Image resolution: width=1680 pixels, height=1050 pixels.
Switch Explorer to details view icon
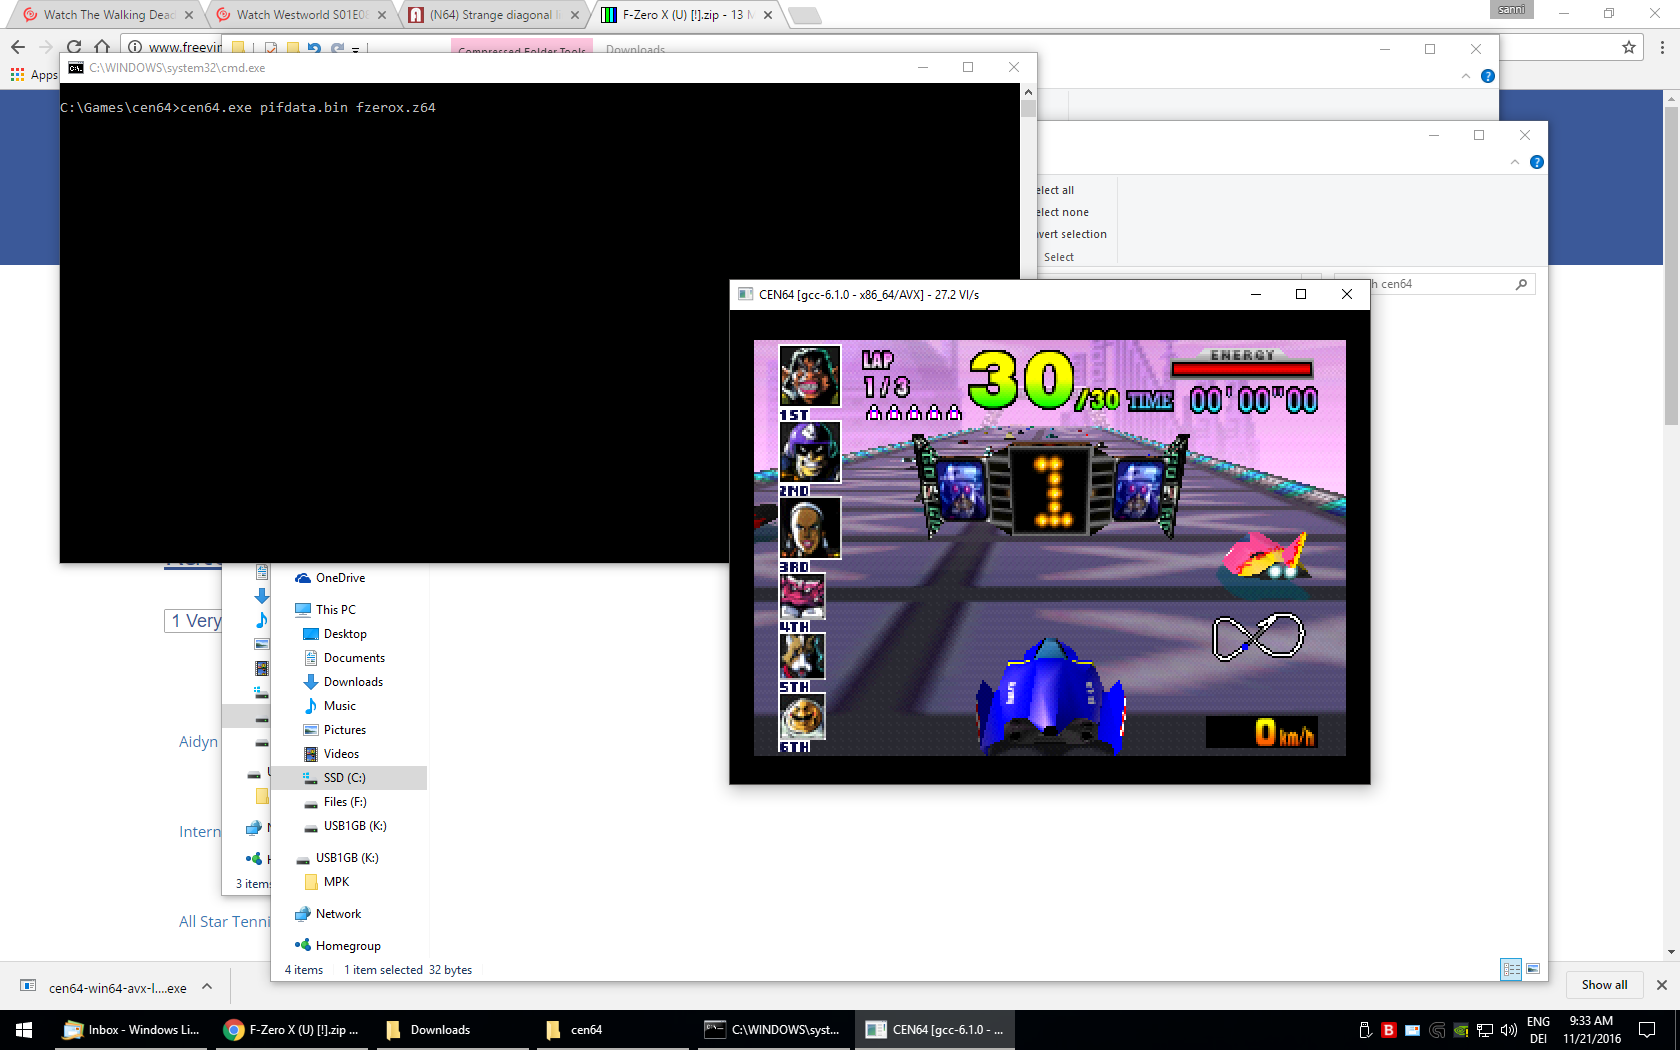tap(1511, 969)
